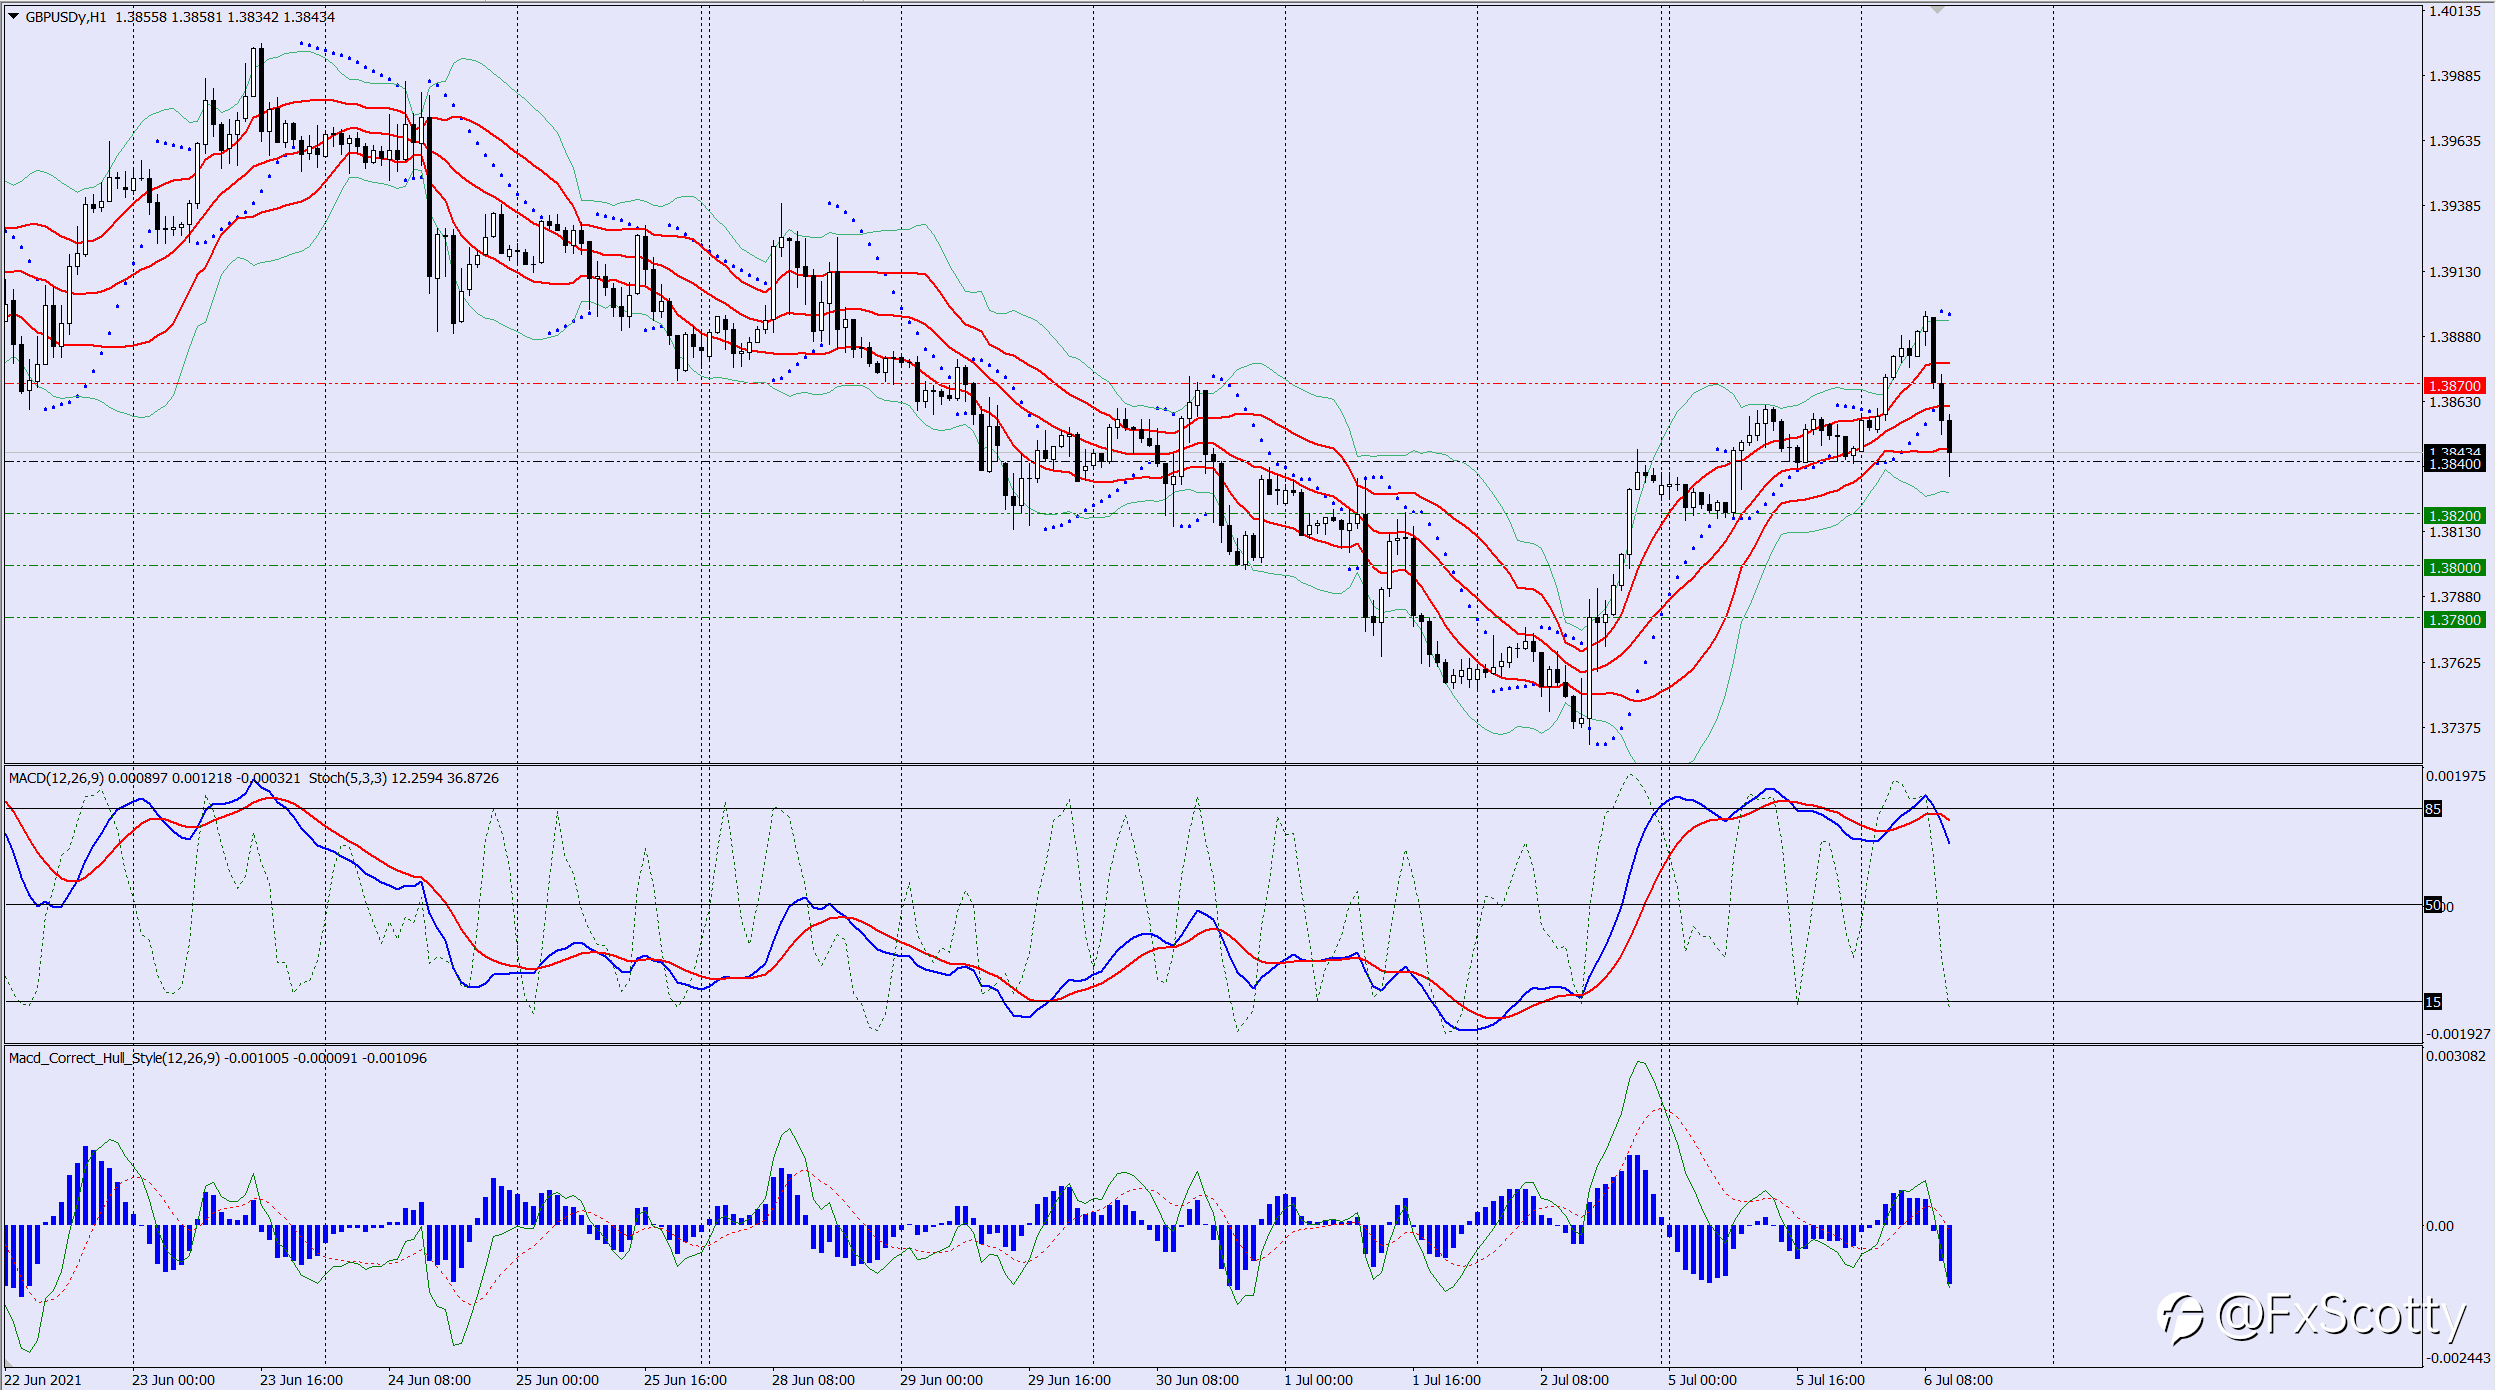Image resolution: width=2496 pixels, height=1390 pixels.
Task: Click the level 85 label in MACD panel
Action: [x=2433, y=809]
